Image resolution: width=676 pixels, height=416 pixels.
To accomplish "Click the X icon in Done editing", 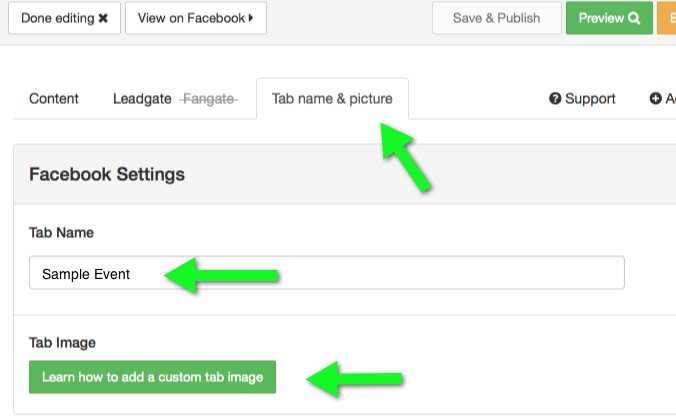I will coord(103,18).
